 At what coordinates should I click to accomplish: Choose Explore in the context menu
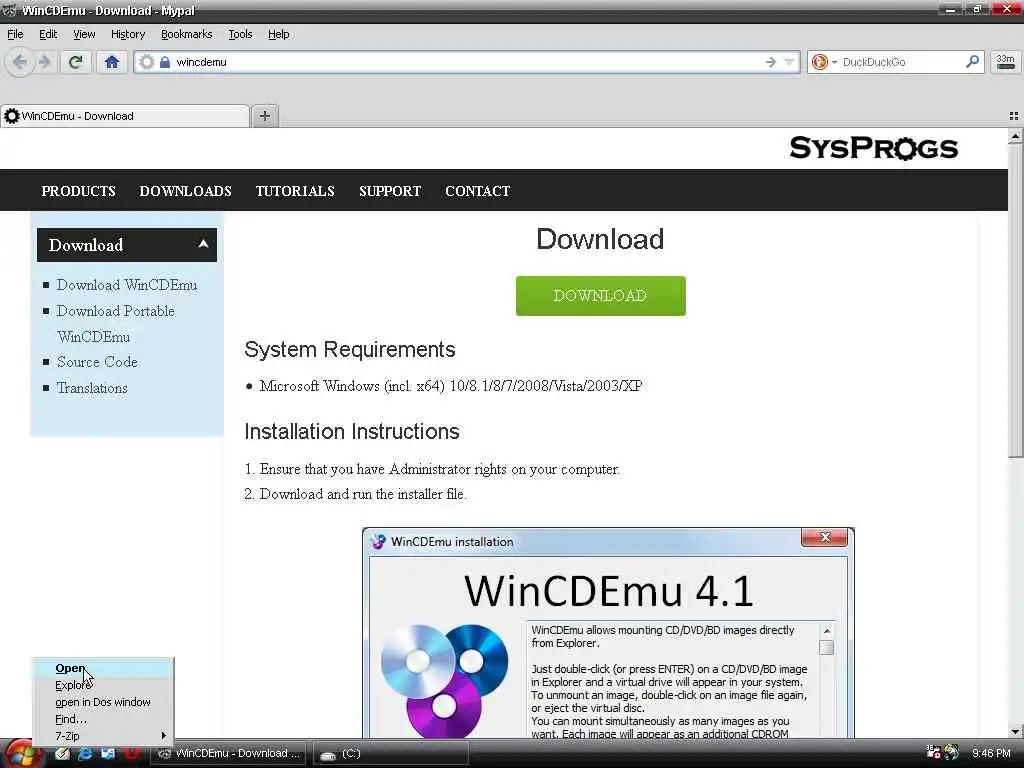(x=103, y=685)
